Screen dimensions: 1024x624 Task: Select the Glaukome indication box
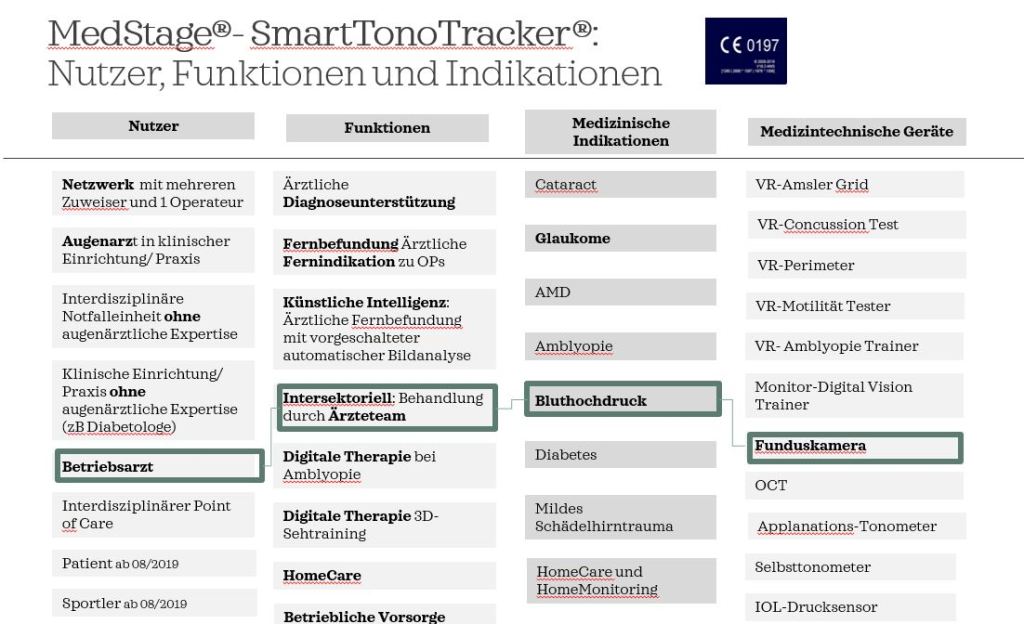620,238
